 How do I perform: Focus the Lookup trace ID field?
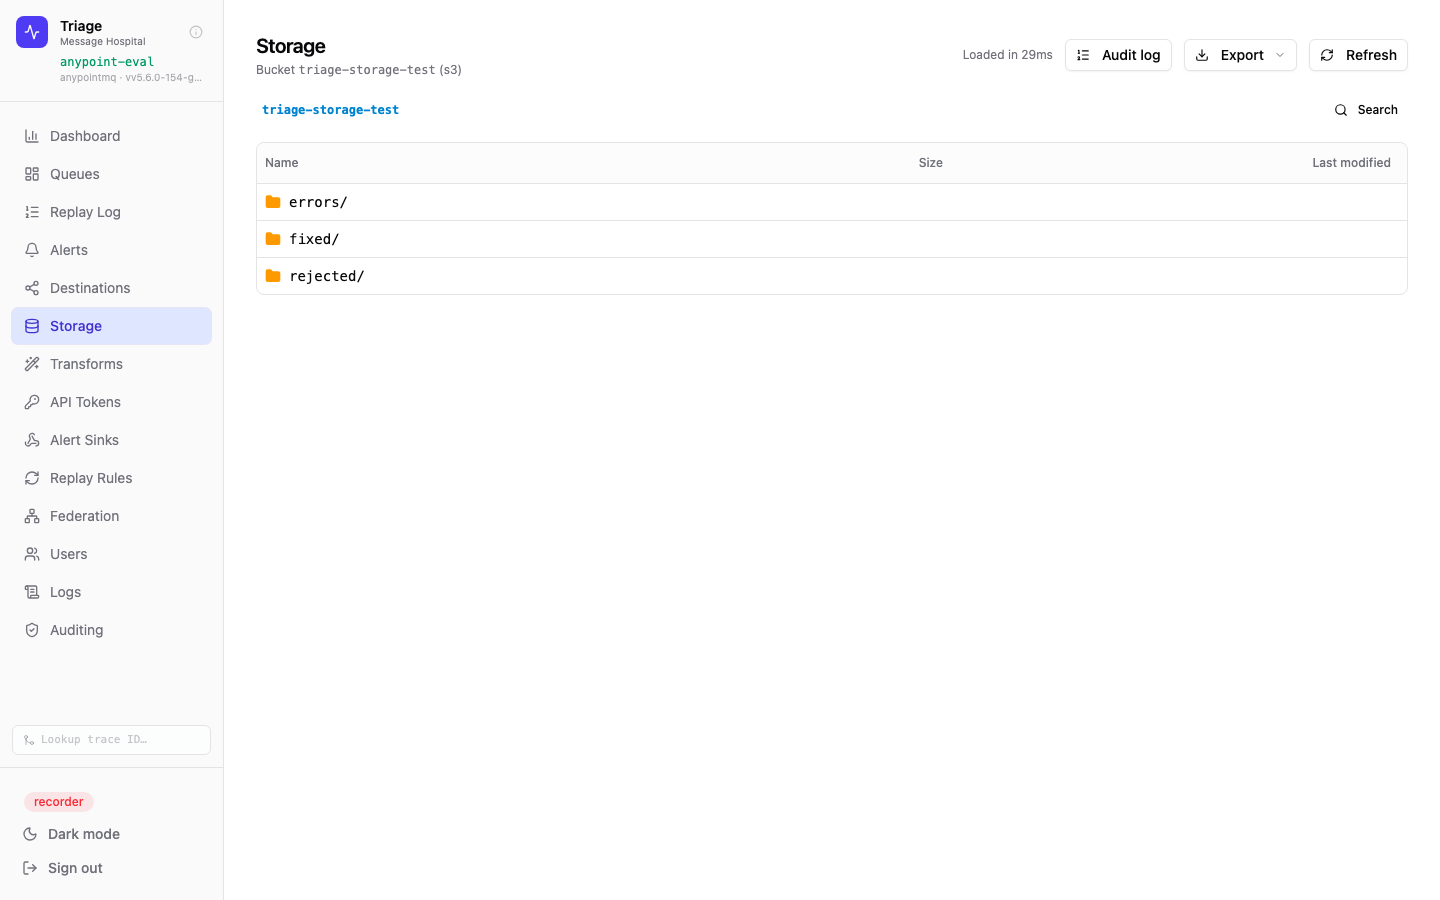tap(111, 740)
